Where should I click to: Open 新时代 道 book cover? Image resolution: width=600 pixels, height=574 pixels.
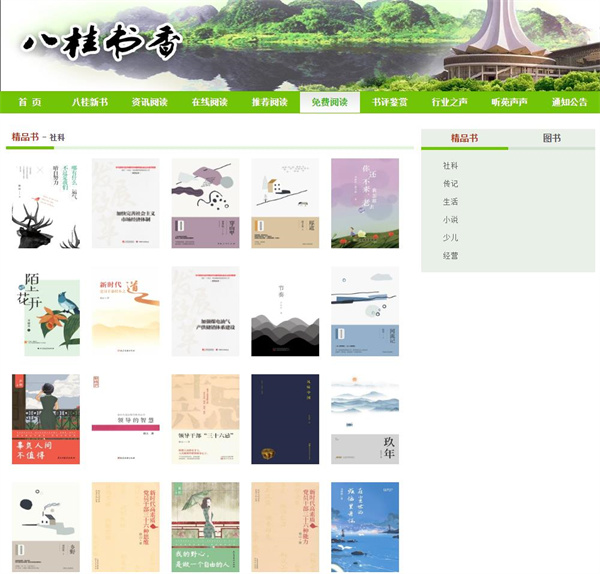(x=126, y=311)
